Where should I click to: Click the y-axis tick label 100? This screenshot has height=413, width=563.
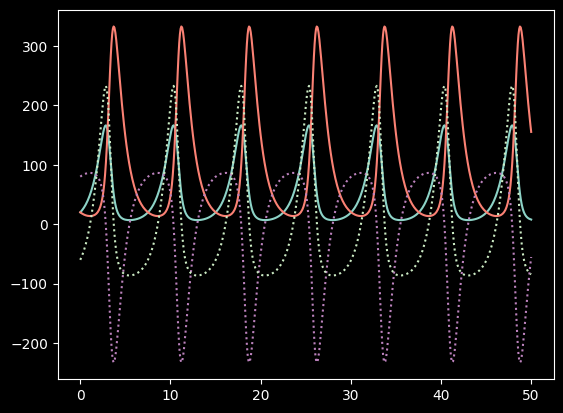pos(35,166)
